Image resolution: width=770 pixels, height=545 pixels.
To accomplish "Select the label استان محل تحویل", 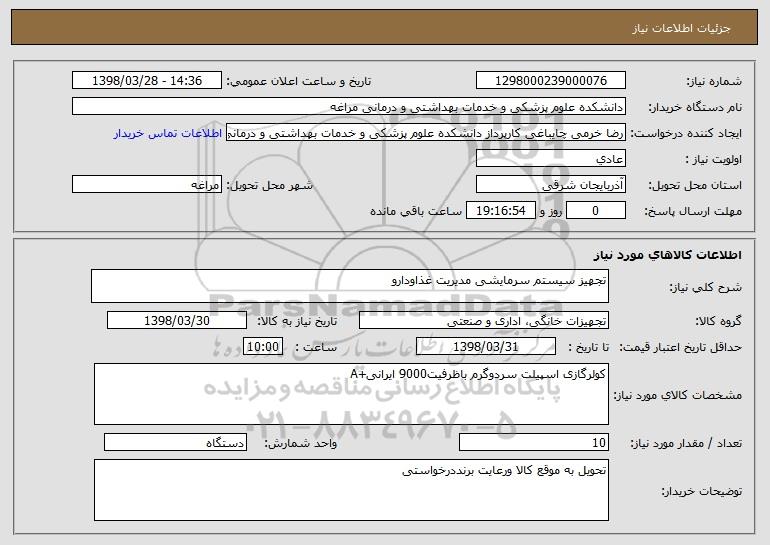I will click(x=695, y=186).
